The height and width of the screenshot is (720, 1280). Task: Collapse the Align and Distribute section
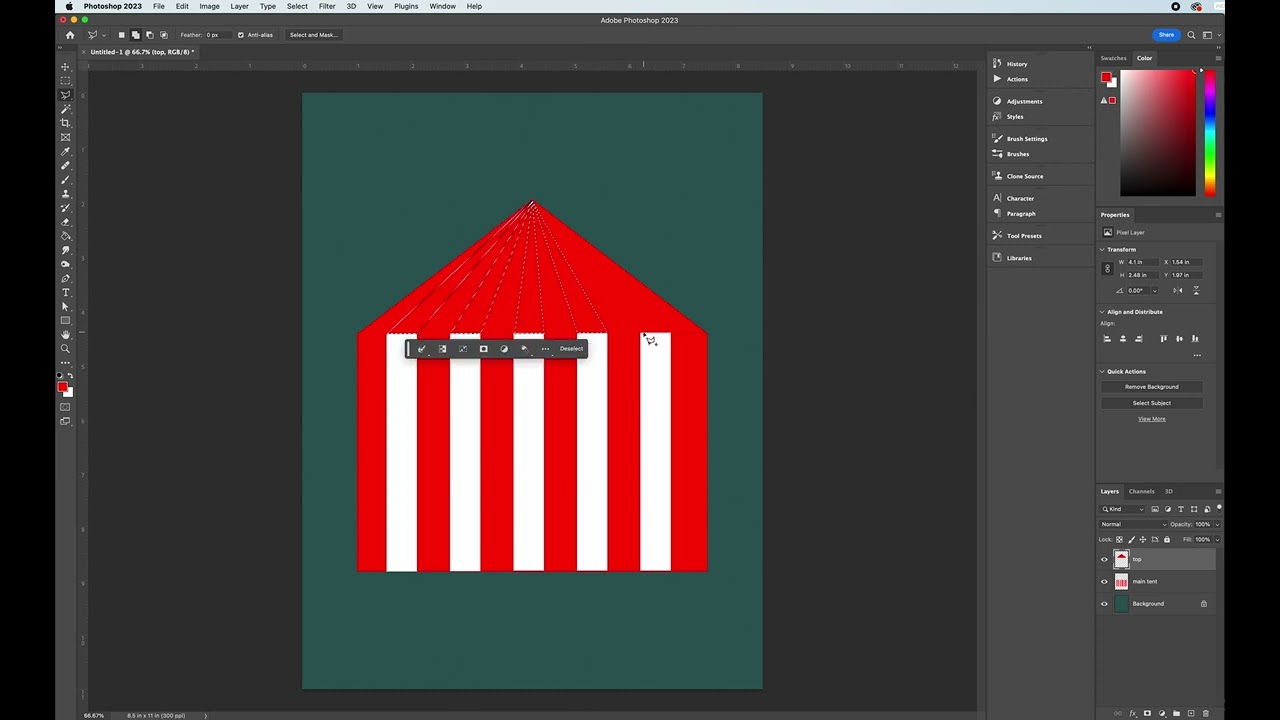pyautogui.click(x=1103, y=312)
